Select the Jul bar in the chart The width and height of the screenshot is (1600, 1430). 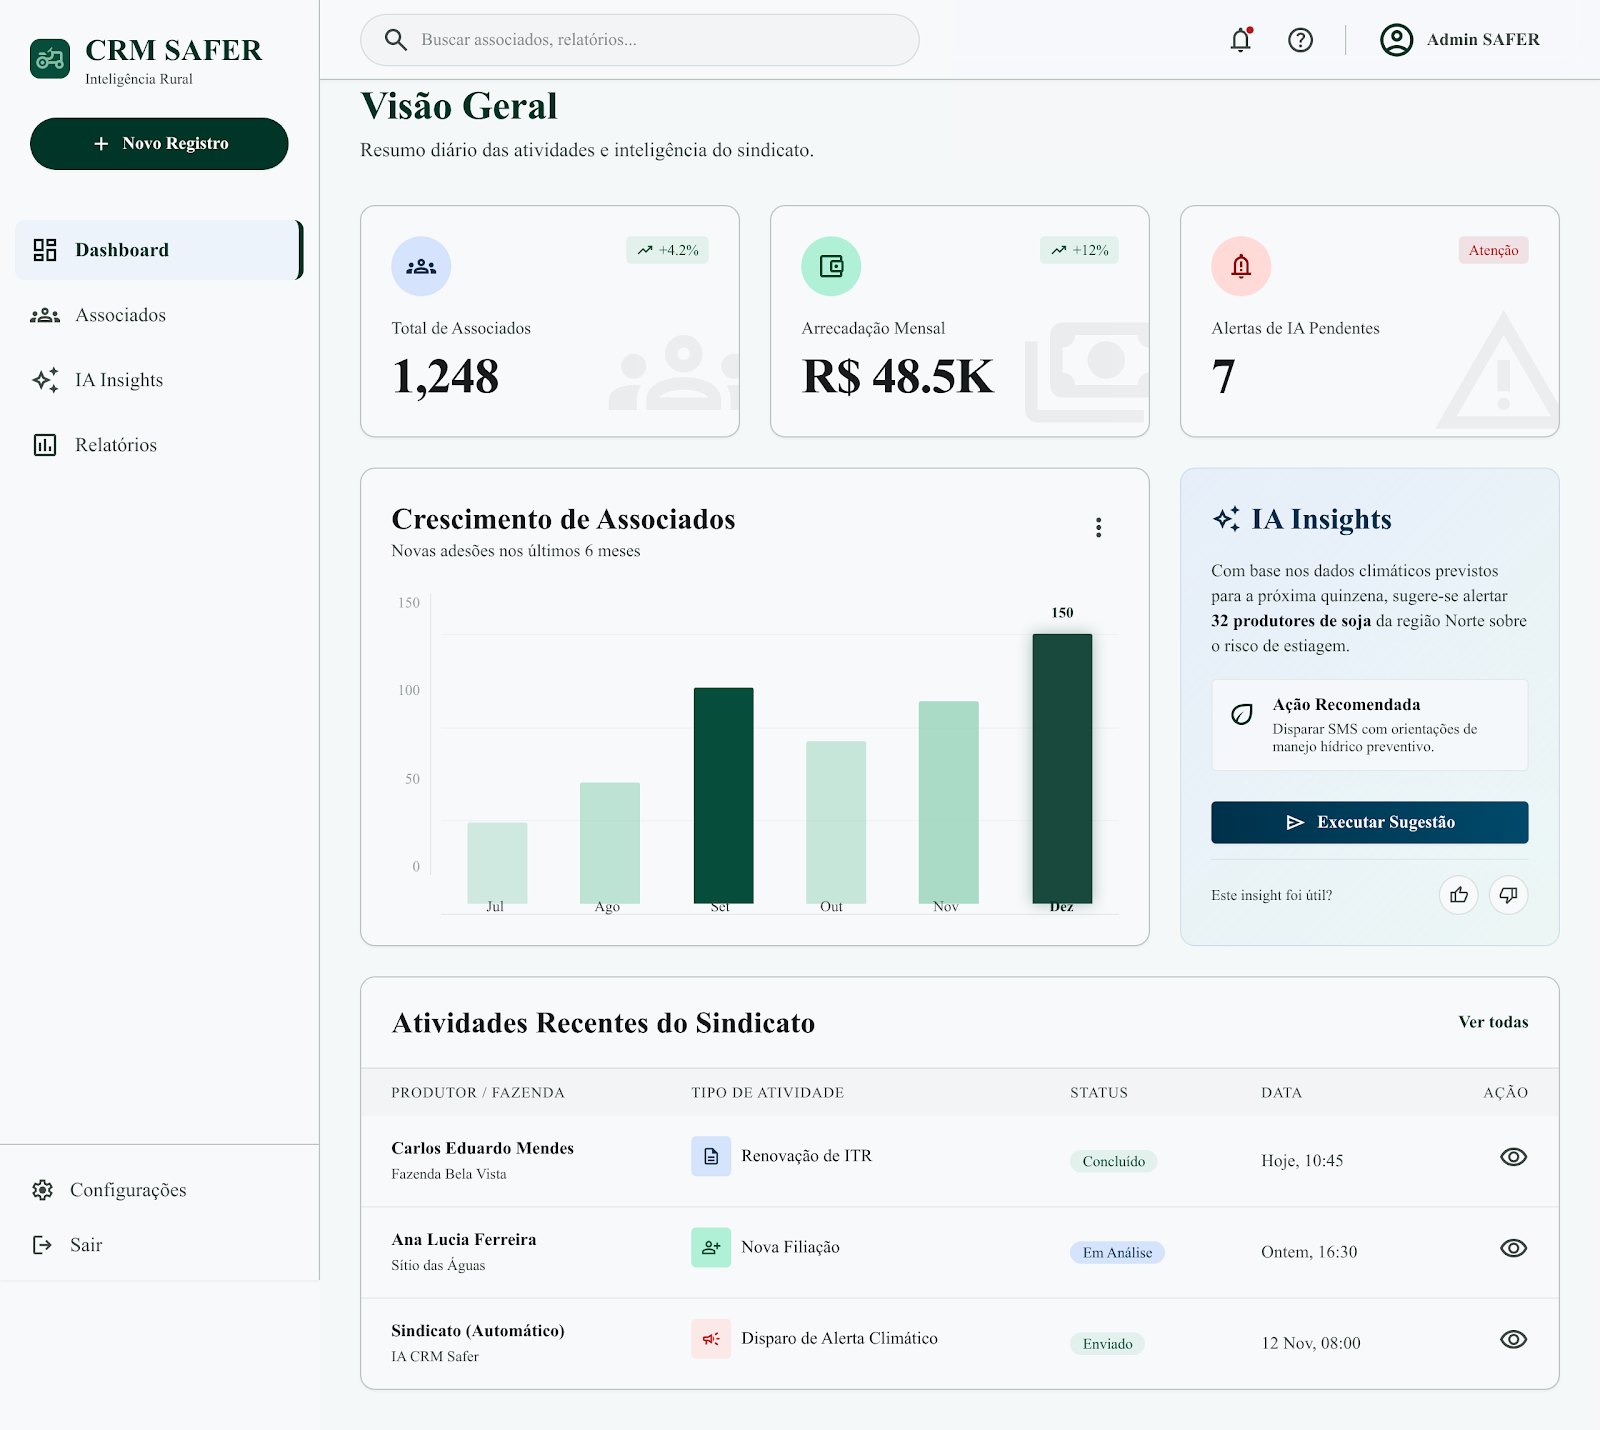[497, 863]
